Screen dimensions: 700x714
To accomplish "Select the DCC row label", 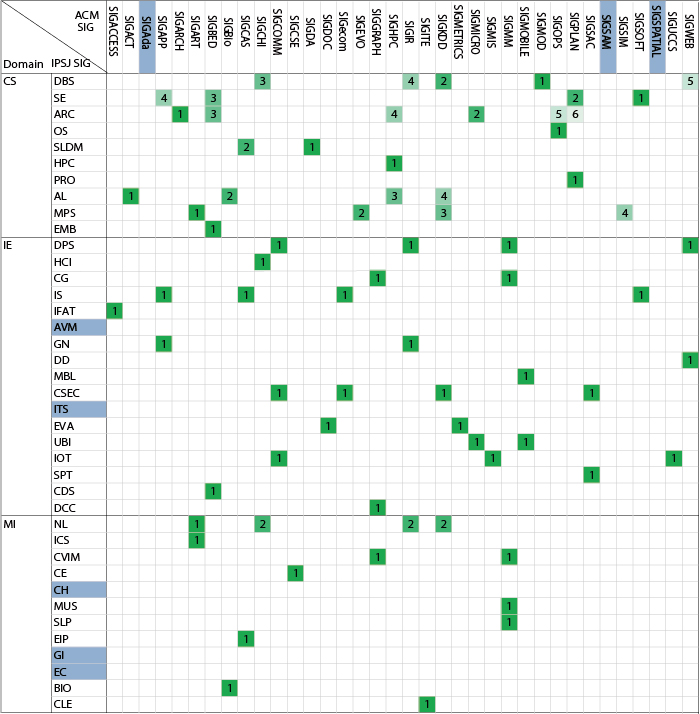I will pos(65,508).
